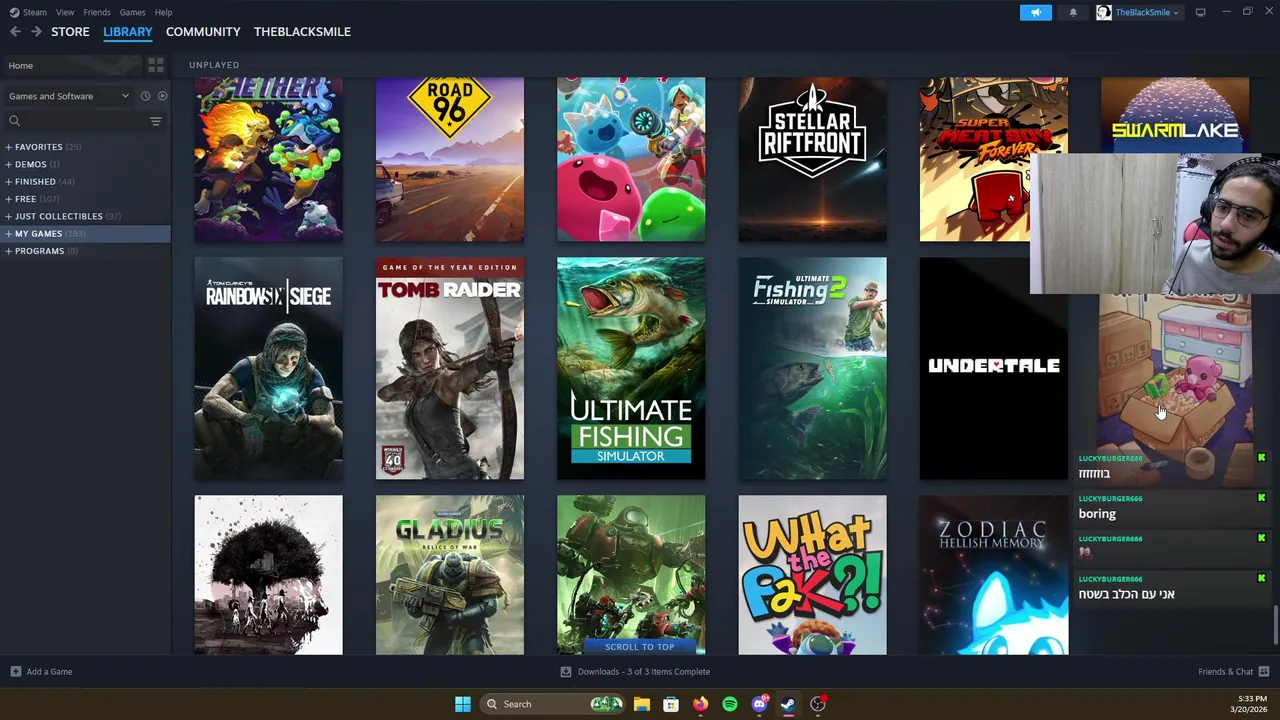Open THEBLACKSMILE profile tab

302,32
